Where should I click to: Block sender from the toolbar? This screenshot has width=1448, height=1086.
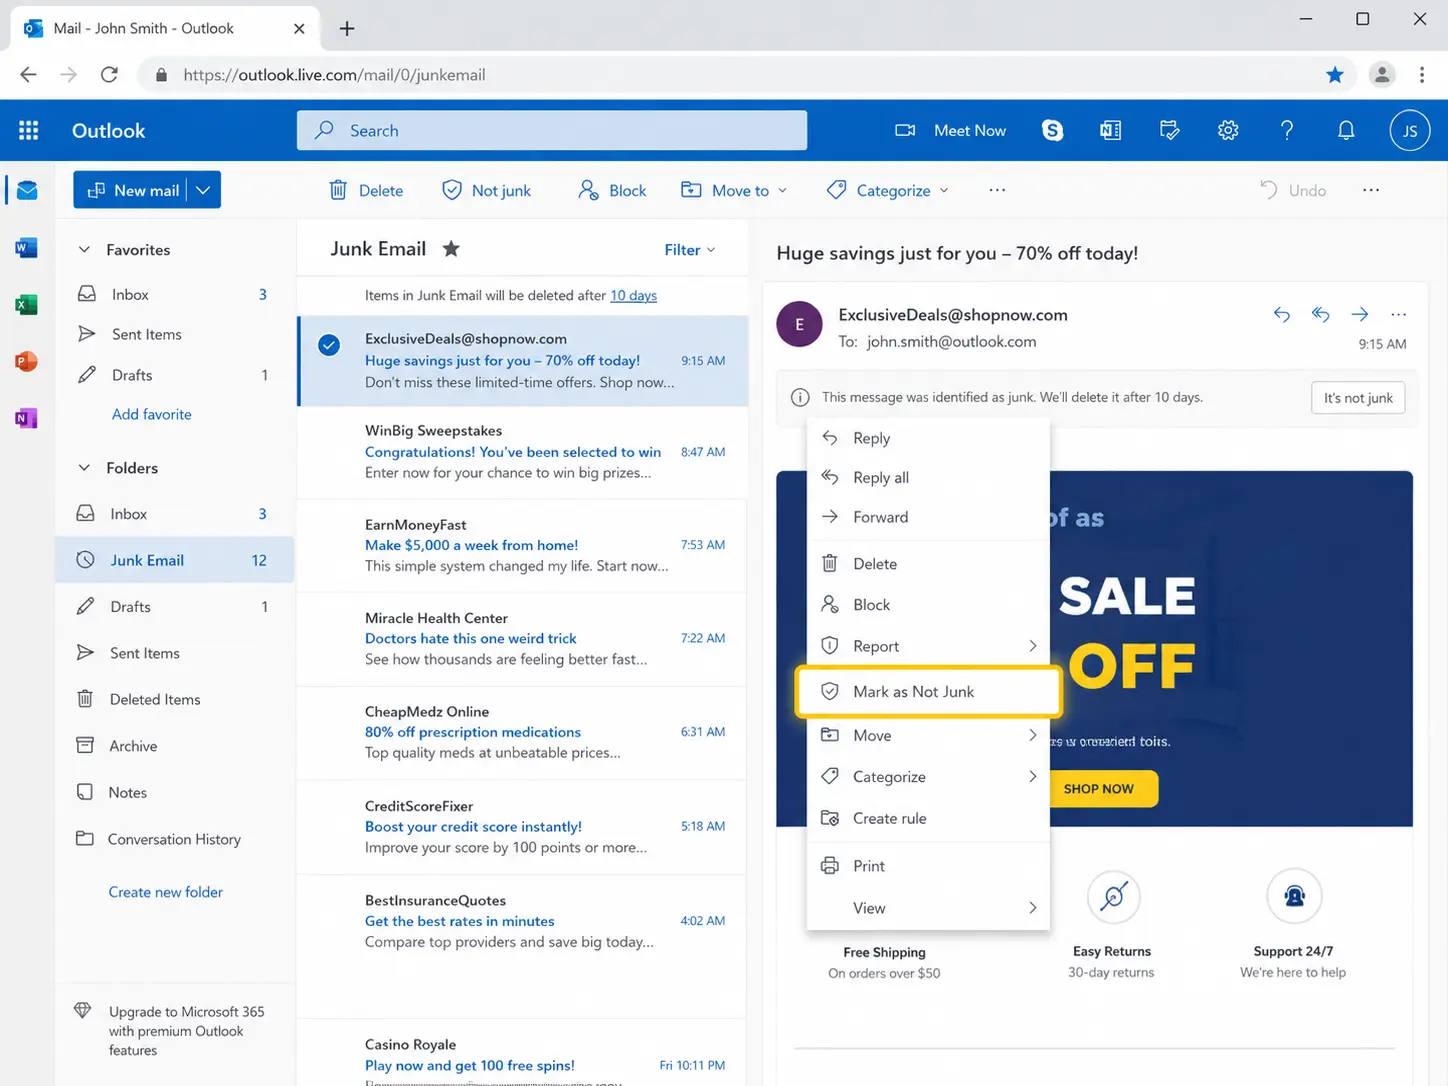click(x=612, y=190)
